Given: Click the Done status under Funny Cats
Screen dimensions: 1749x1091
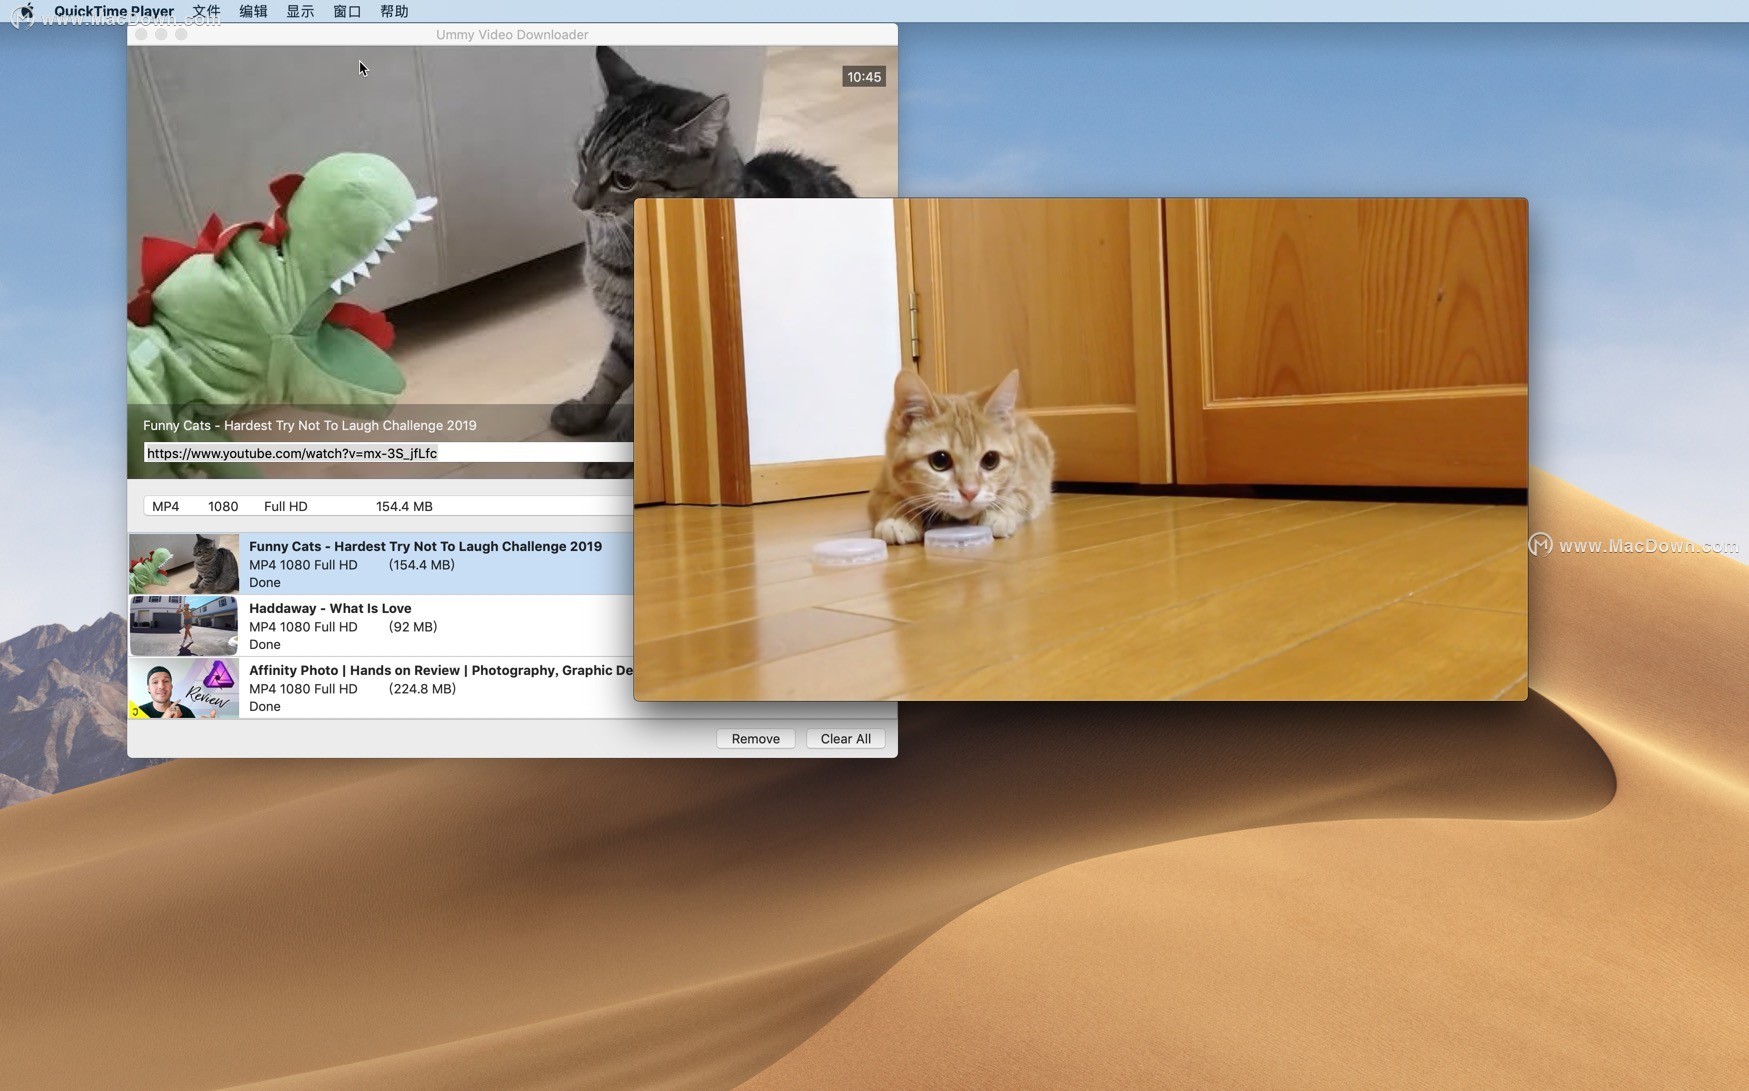Looking at the screenshot, I should coord(265,583).
